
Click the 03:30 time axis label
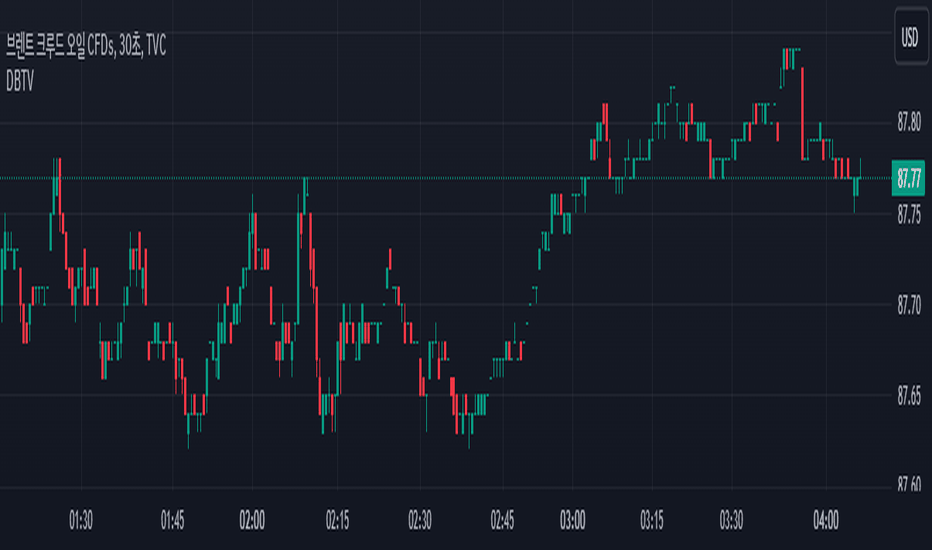pos(731,521)
